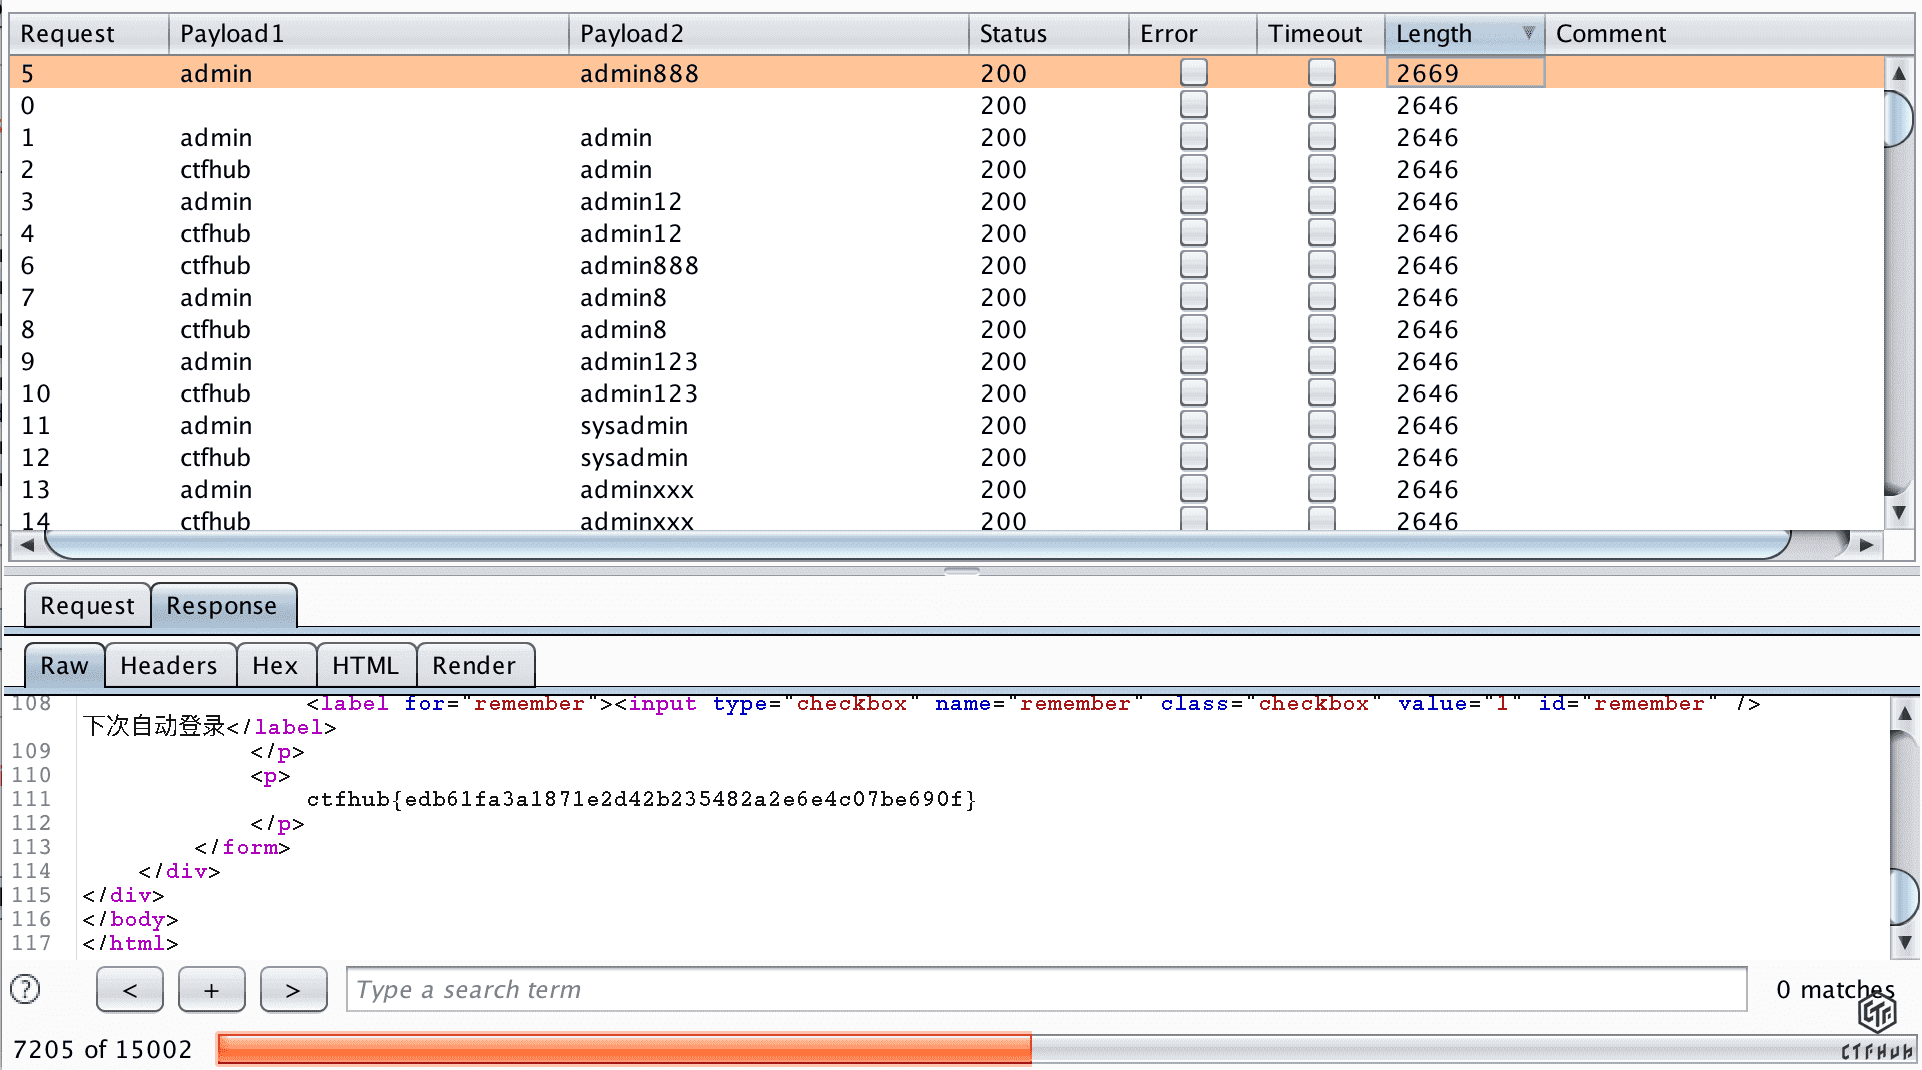Toggle Error checkbox for request 11
The width and height of the screenshot is (1922, 1070).
pyautogui.click(x=1193, y=425)
